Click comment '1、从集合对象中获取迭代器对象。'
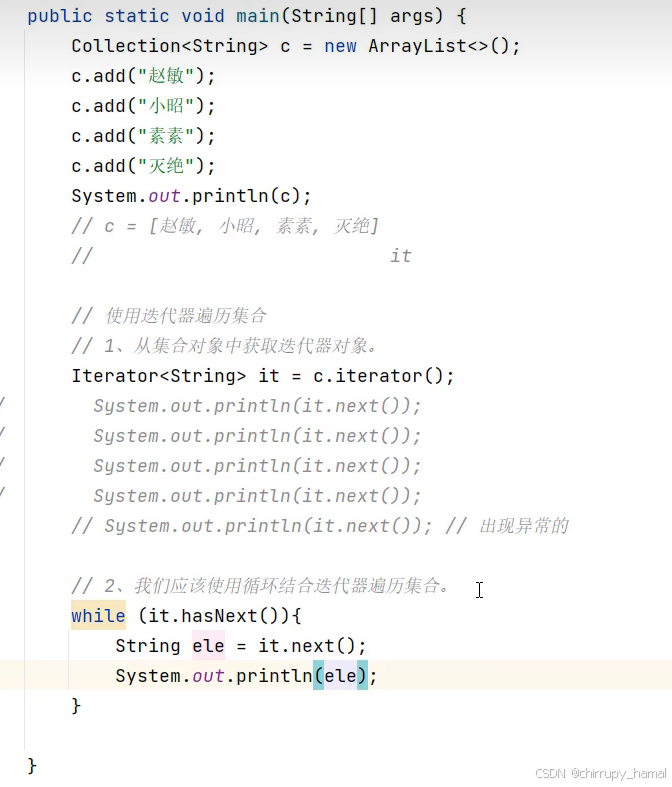Viewport: 672px width, 787px height. [241, 346]
